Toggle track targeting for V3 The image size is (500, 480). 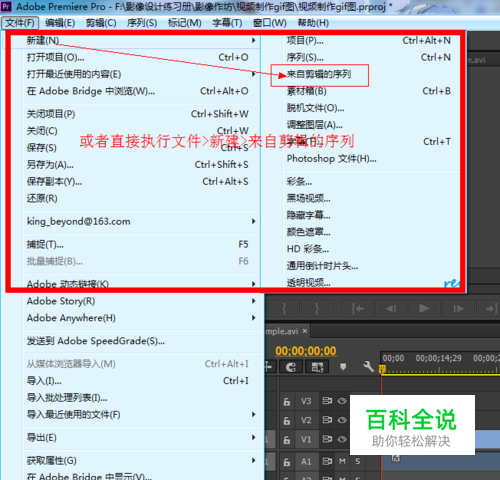(306, 401)
